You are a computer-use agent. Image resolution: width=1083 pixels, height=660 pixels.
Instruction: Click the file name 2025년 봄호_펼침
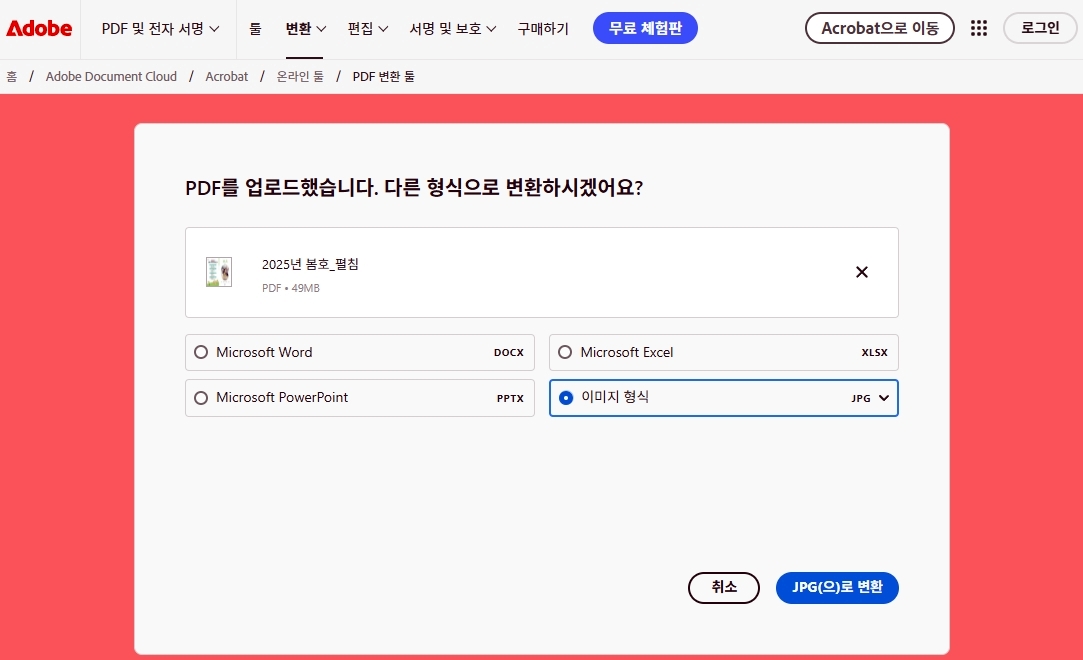point(310,264)
